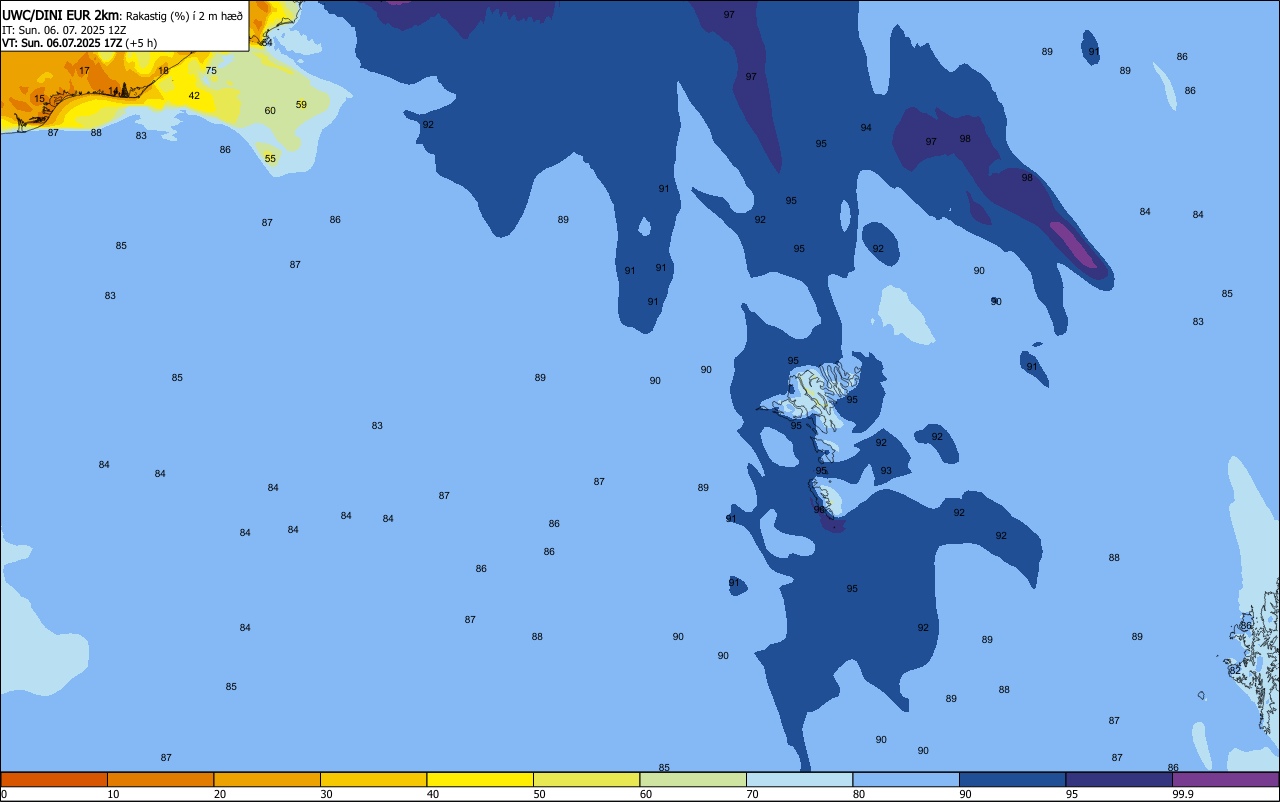Pick the golden 30–40 legend swatch
The height and width of the screenshot is (802, 1280).
[x=373, y=779]
